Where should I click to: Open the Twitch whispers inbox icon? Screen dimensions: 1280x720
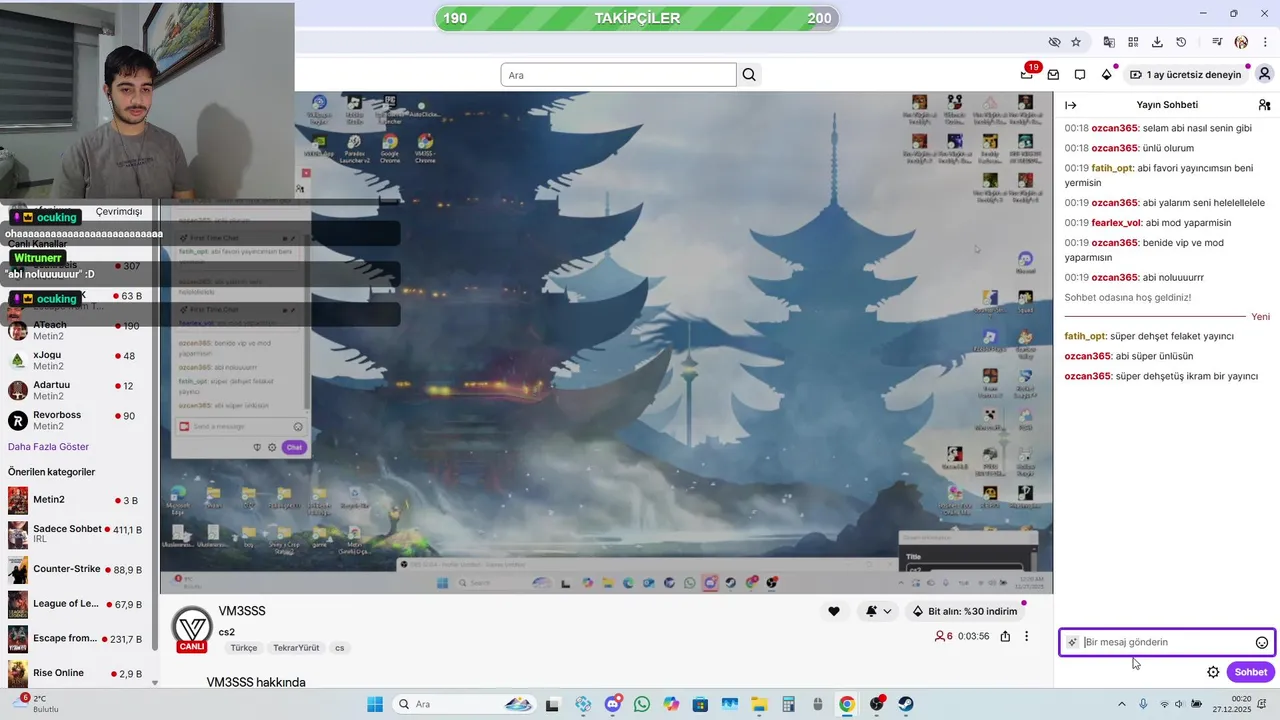point(1053,75)
